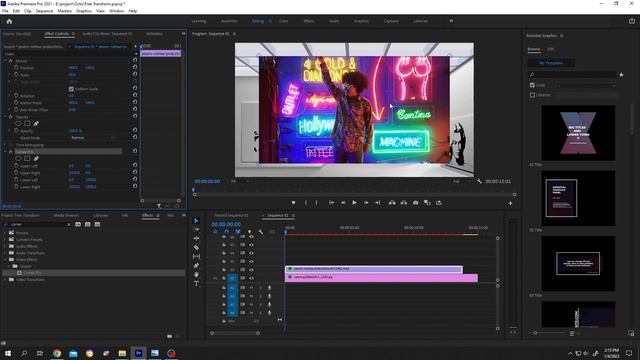Add marker in the Program Monitor
Image resolution: width=640 pixels, height=360 pixels.
click(x=293, y=202)
